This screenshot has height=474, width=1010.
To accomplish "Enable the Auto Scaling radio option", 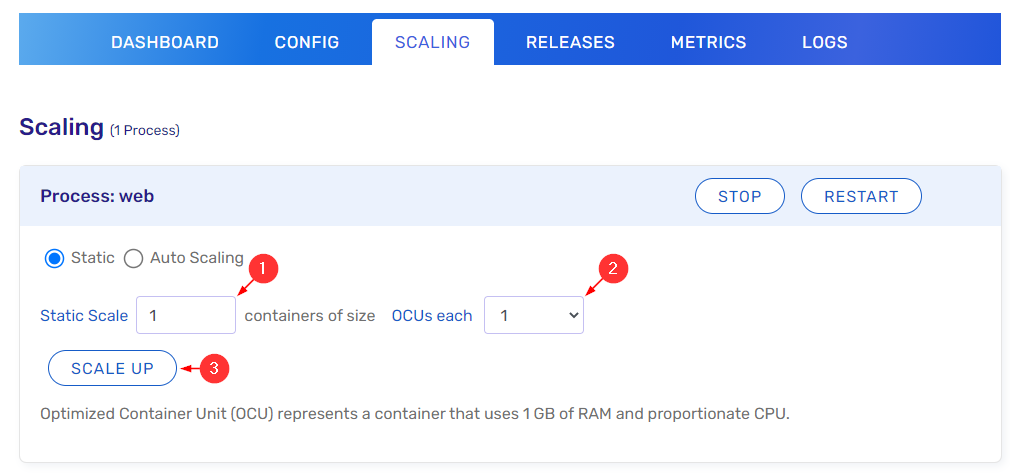I will pos(134,259).
